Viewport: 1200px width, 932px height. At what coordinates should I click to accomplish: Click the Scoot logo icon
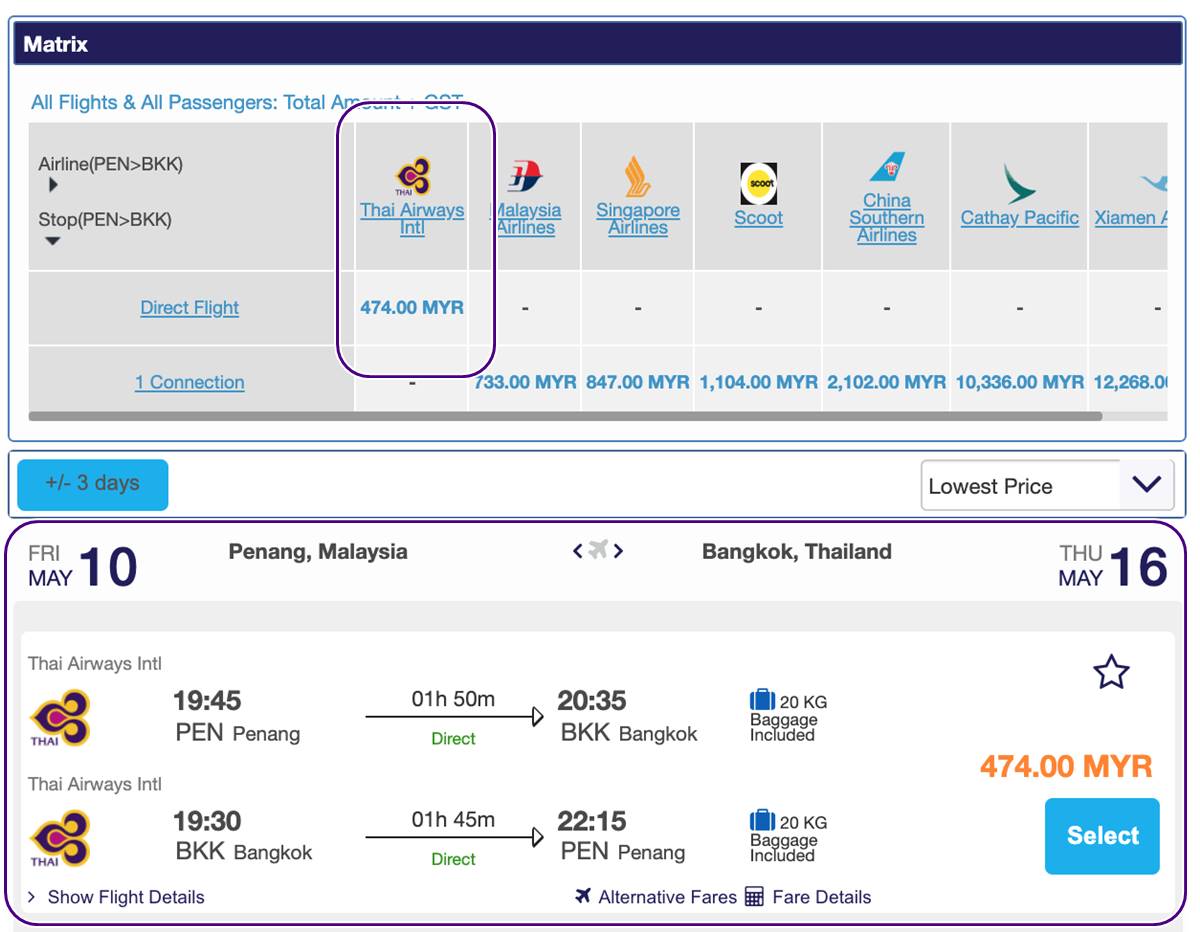click(x=758, y=184)
